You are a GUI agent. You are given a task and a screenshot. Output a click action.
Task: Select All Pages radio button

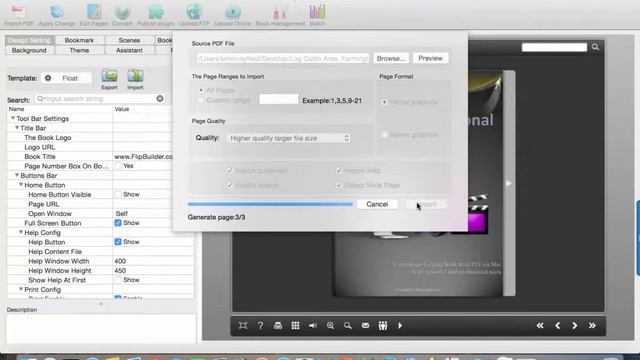pyautogui.click(x=201, y=90)
